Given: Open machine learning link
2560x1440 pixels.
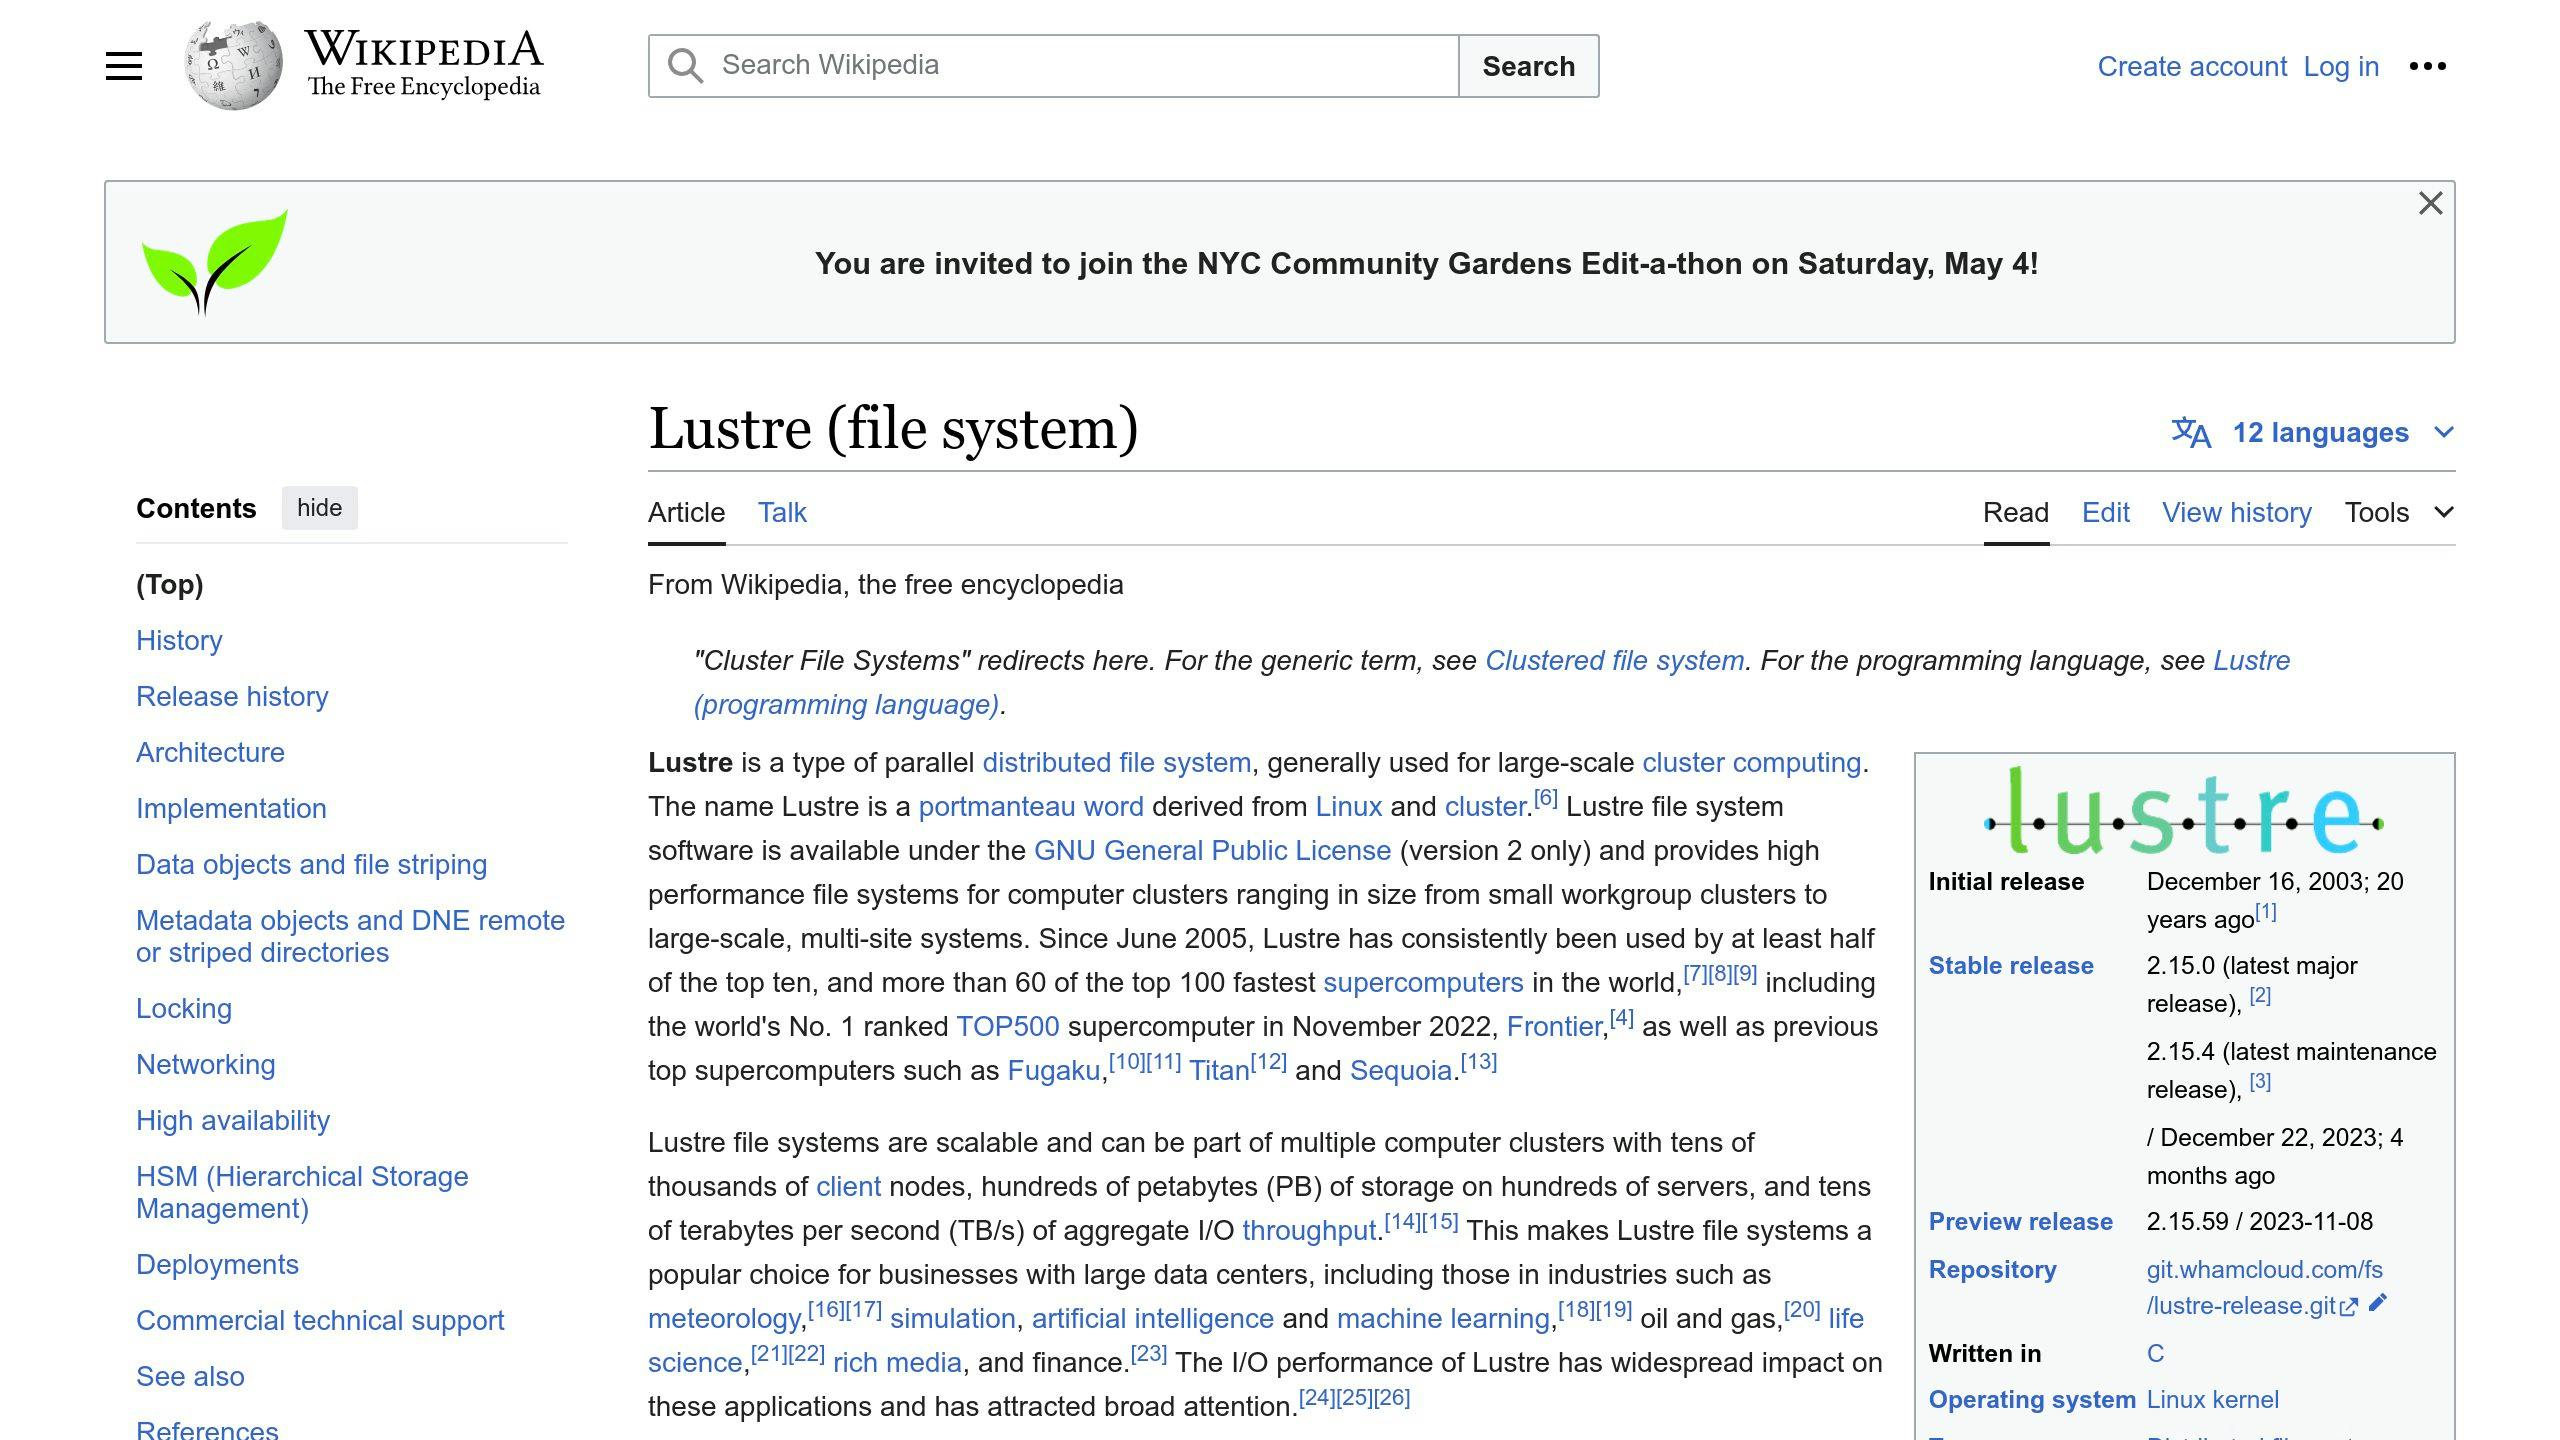Looking at the screenshot, I should (x=1443, y=1318).
